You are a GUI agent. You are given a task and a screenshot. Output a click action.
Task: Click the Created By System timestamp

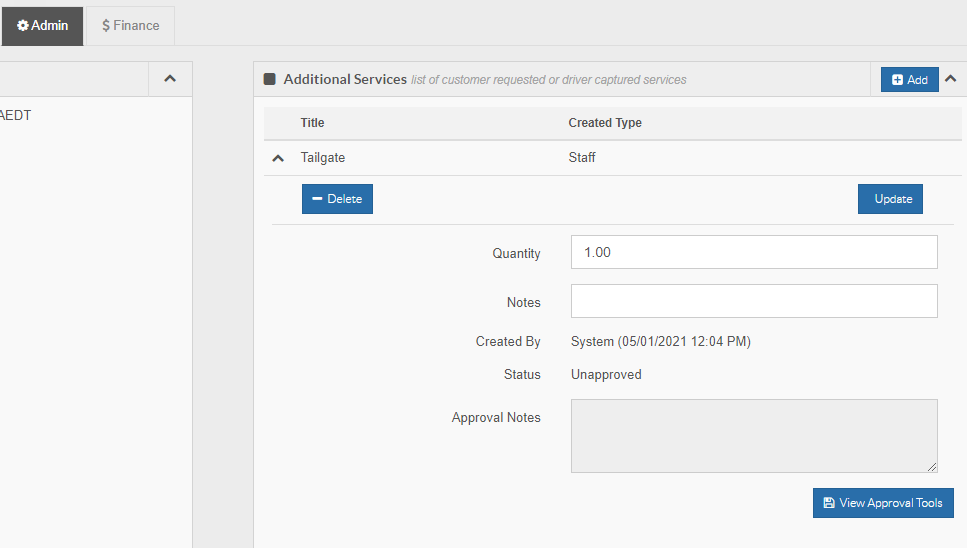660,342
